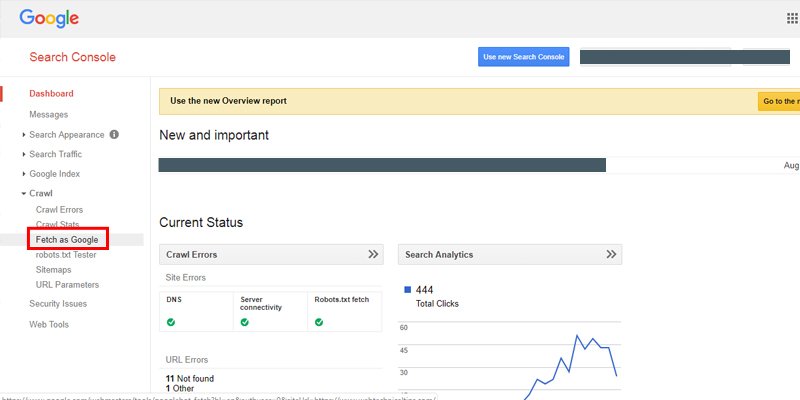Click the URL Errors heading
This screenshot has height=400, width=800.
(x=187, y=360)
